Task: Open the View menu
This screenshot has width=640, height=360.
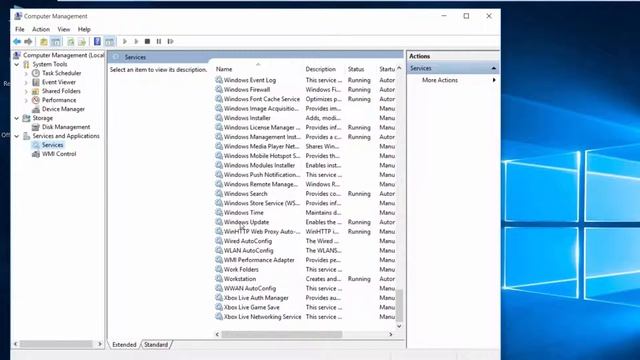Action: (x=64, y=29)
